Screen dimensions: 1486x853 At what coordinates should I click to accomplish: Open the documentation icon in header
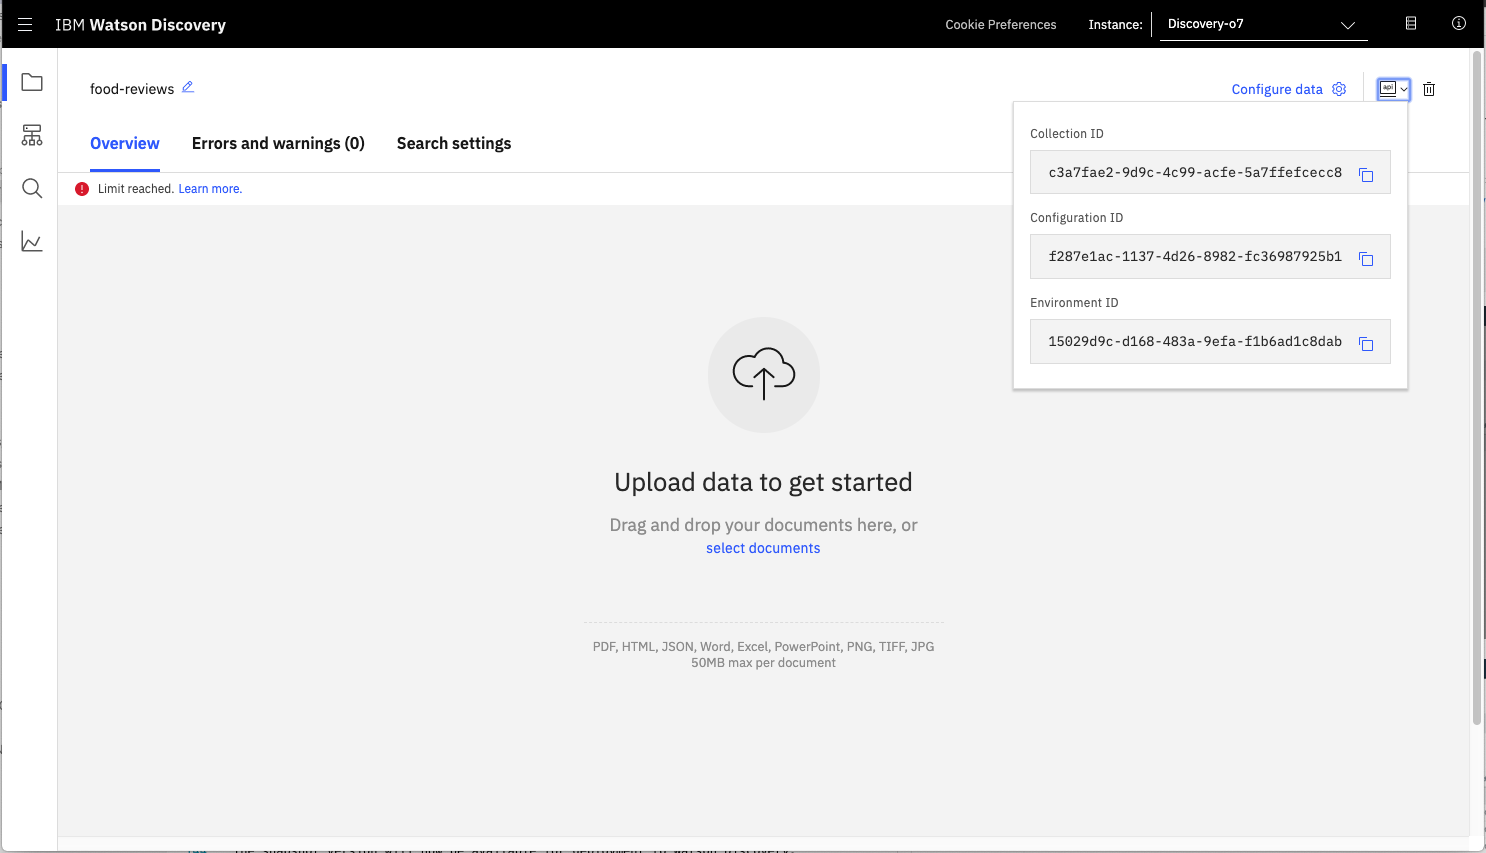1411,23
